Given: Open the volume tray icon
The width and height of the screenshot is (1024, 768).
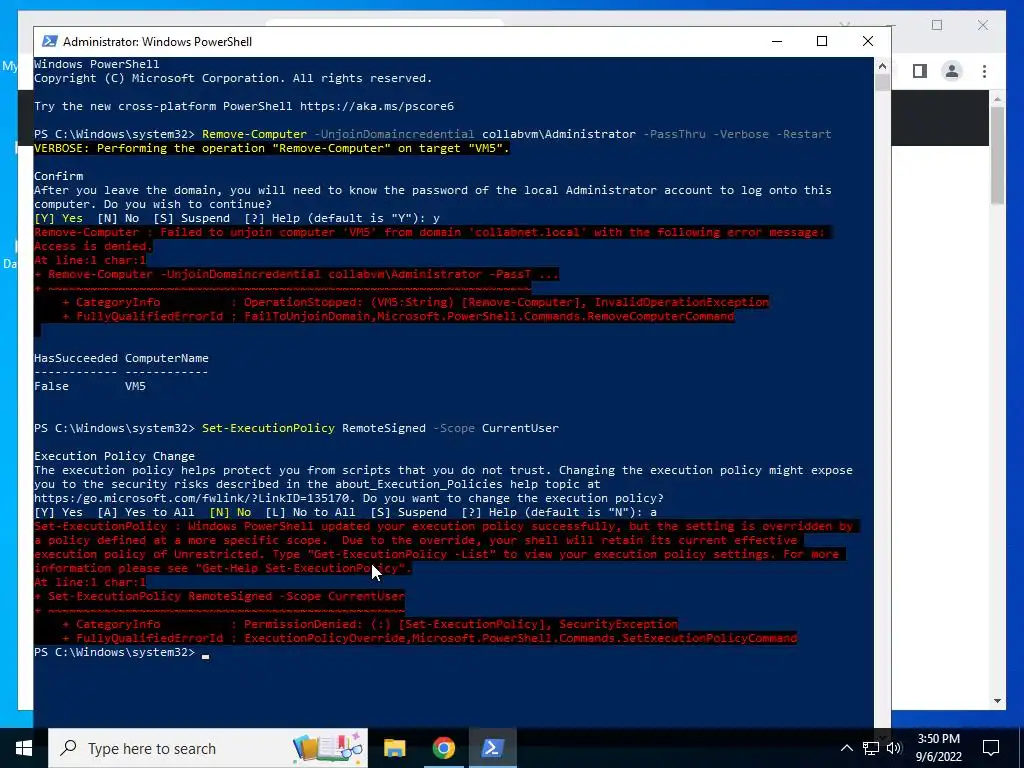Looking at the screenshot, I should (x=894, y=748).
